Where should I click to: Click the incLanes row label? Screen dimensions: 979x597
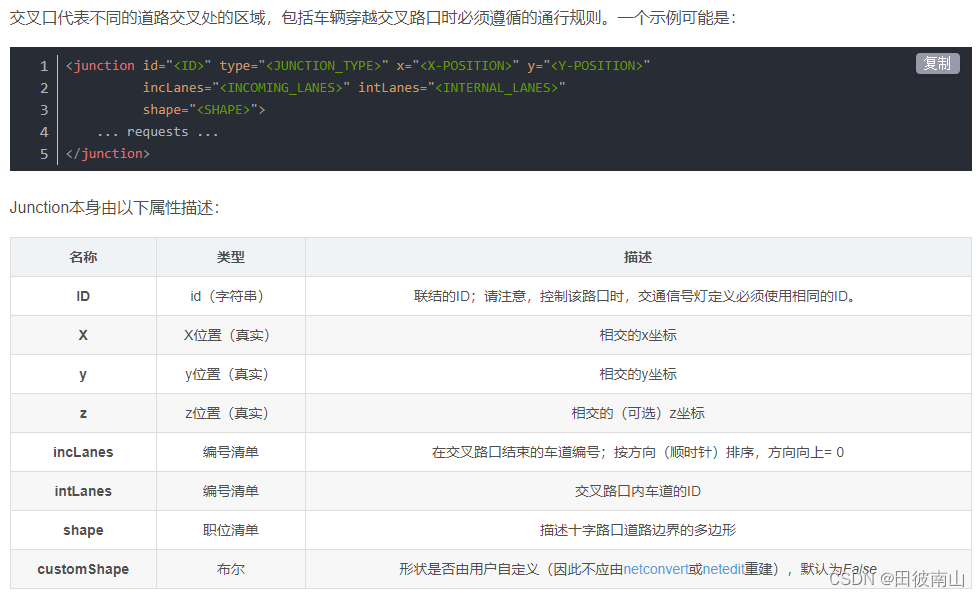pyautogui.click(x=82, y=452)
